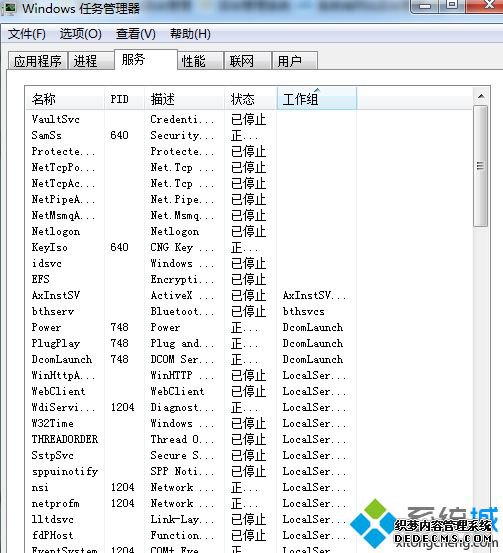The height and width of the screenshot is (553, 503).
Task: Switch to the 性能 tab
Action: pyautogui.click(x=200, y=61)
